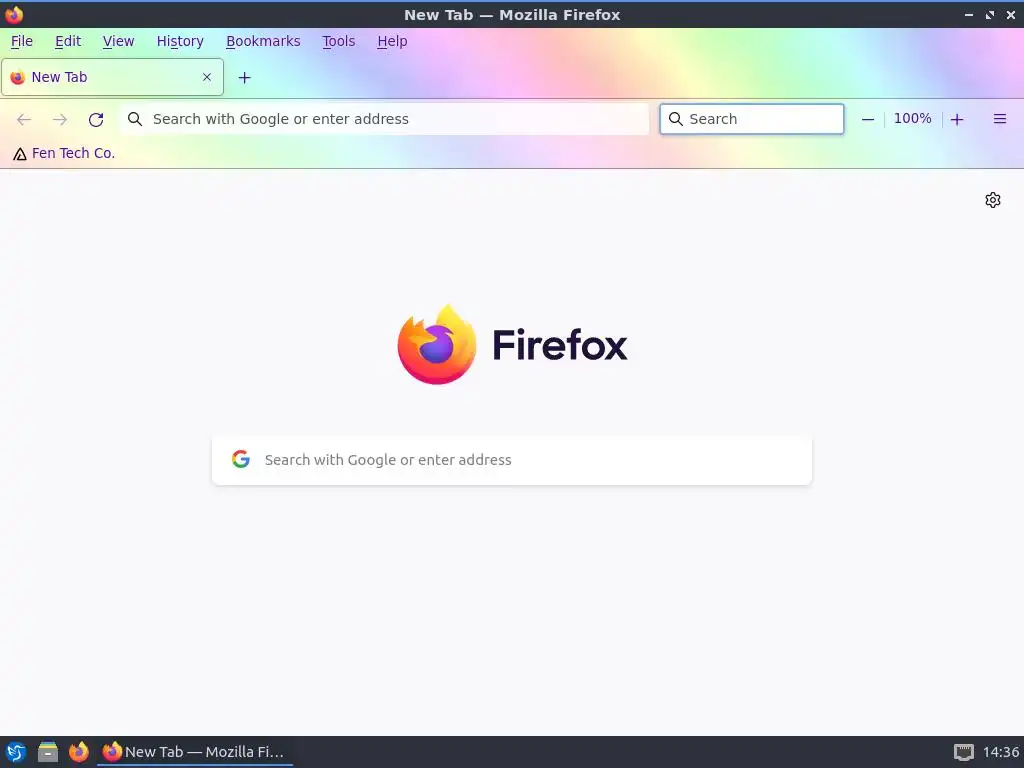Viewport: 1024px width, 768px height.
Task: Minimize the Firefox window
Action: pyautogui.click(x=968, y=14)
